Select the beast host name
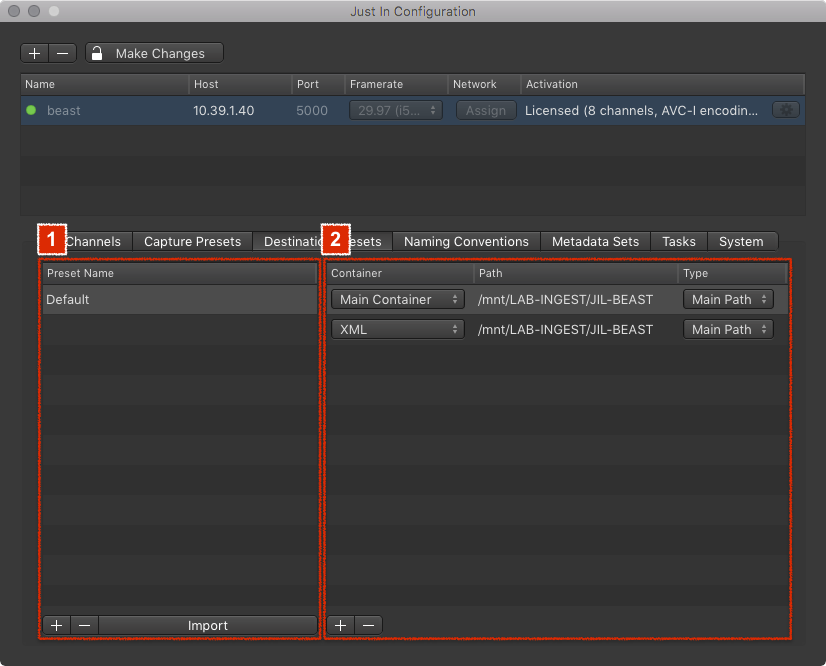 tap(64, 111)
